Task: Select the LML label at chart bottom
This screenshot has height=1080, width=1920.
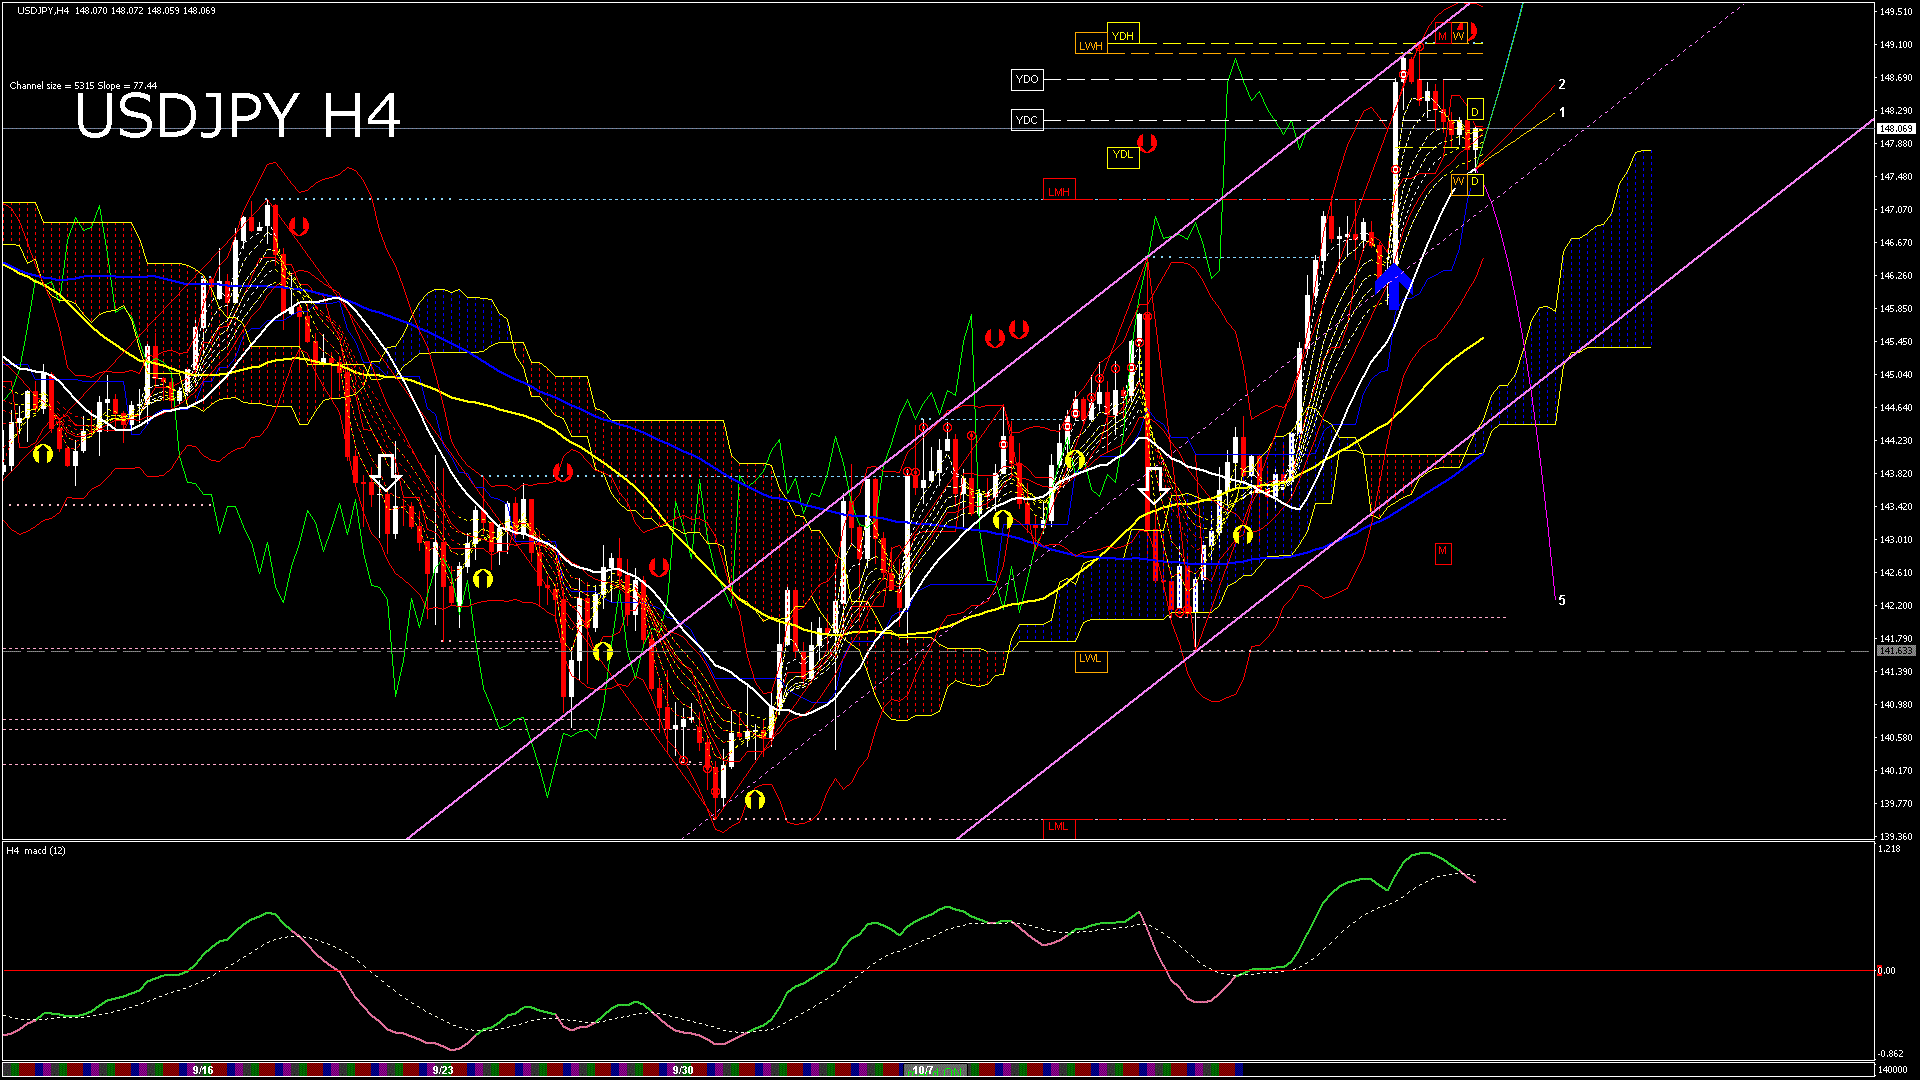Action: pyautogui.click(x=1058, y=827)
